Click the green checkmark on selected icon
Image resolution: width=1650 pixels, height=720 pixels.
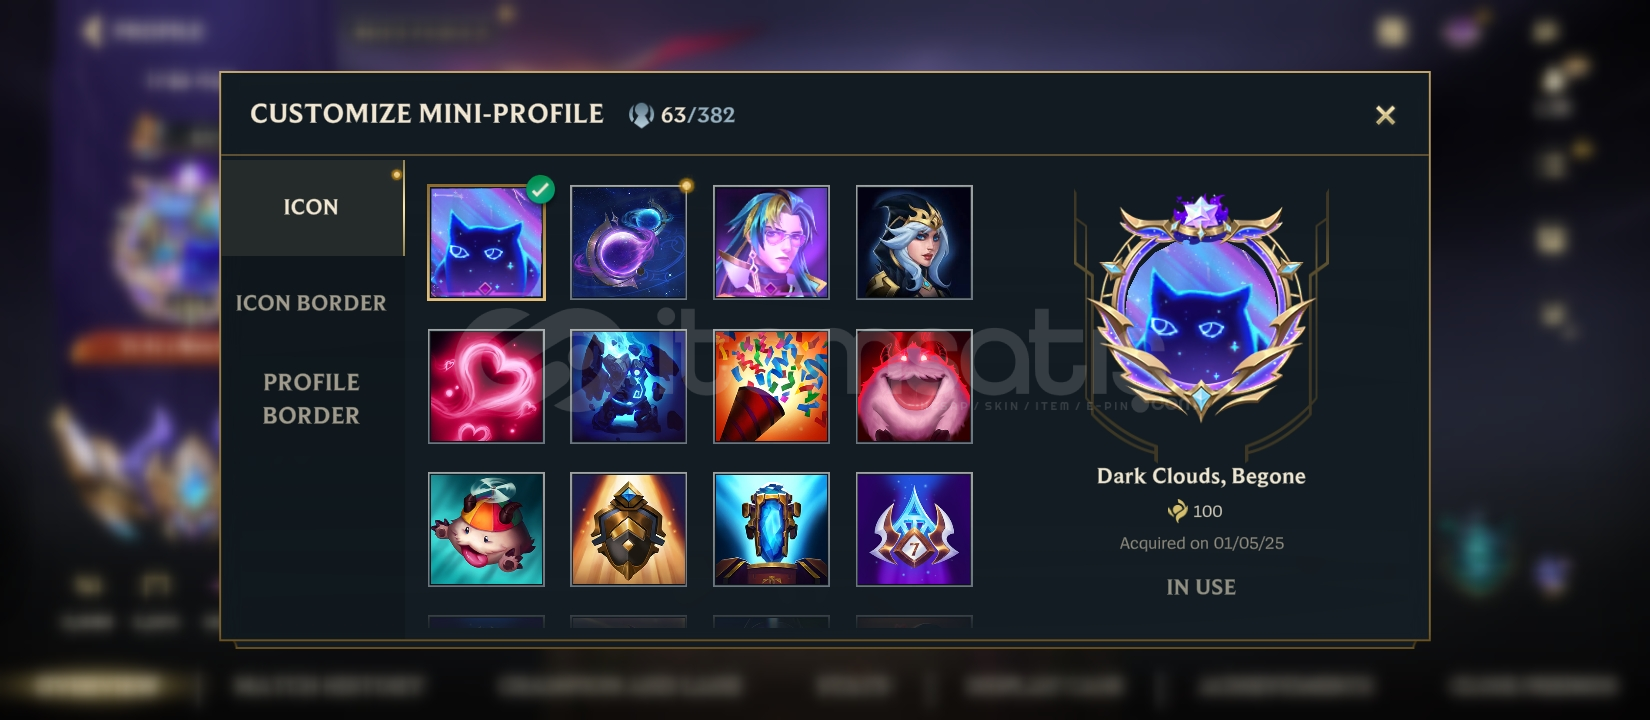541,189
